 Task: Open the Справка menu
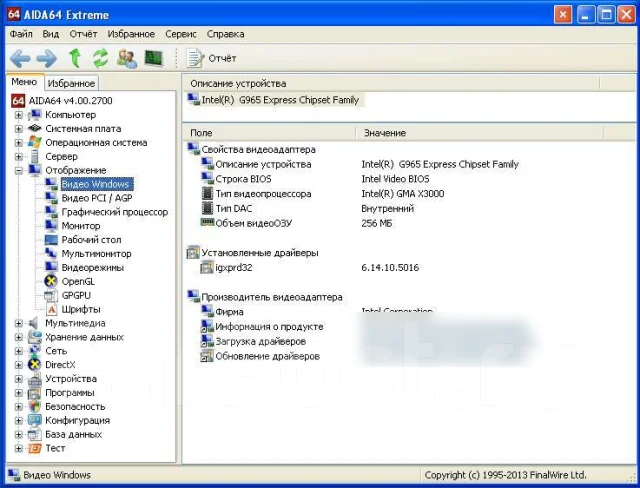tap(225, 34)
